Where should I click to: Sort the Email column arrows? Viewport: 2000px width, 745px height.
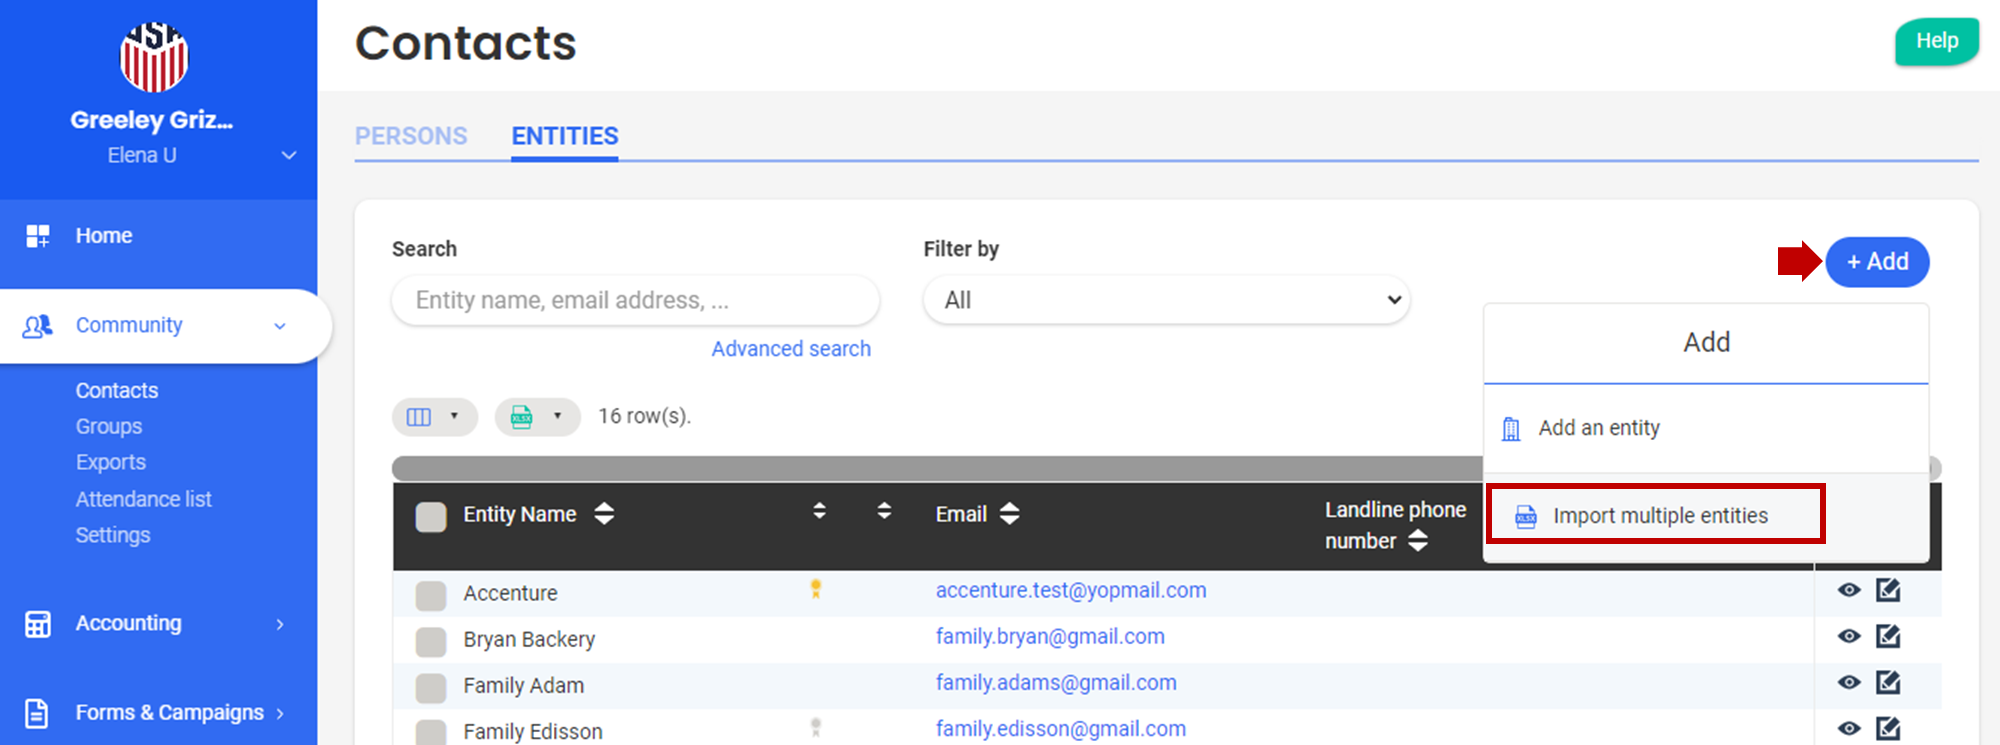click(x=1010, y=514)
